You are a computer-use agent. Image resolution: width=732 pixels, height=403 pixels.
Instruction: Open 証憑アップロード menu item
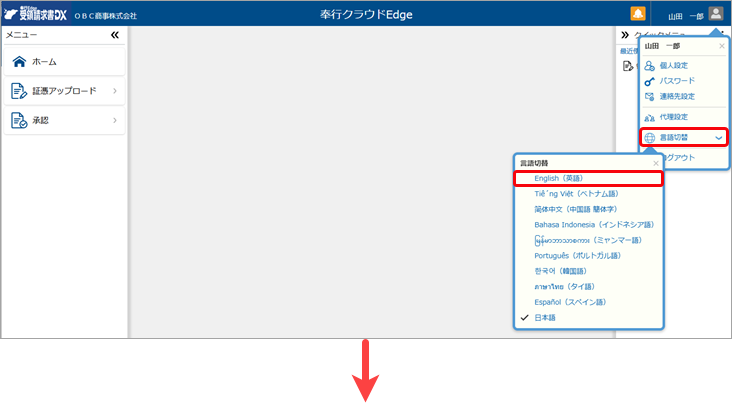point(64,91)
